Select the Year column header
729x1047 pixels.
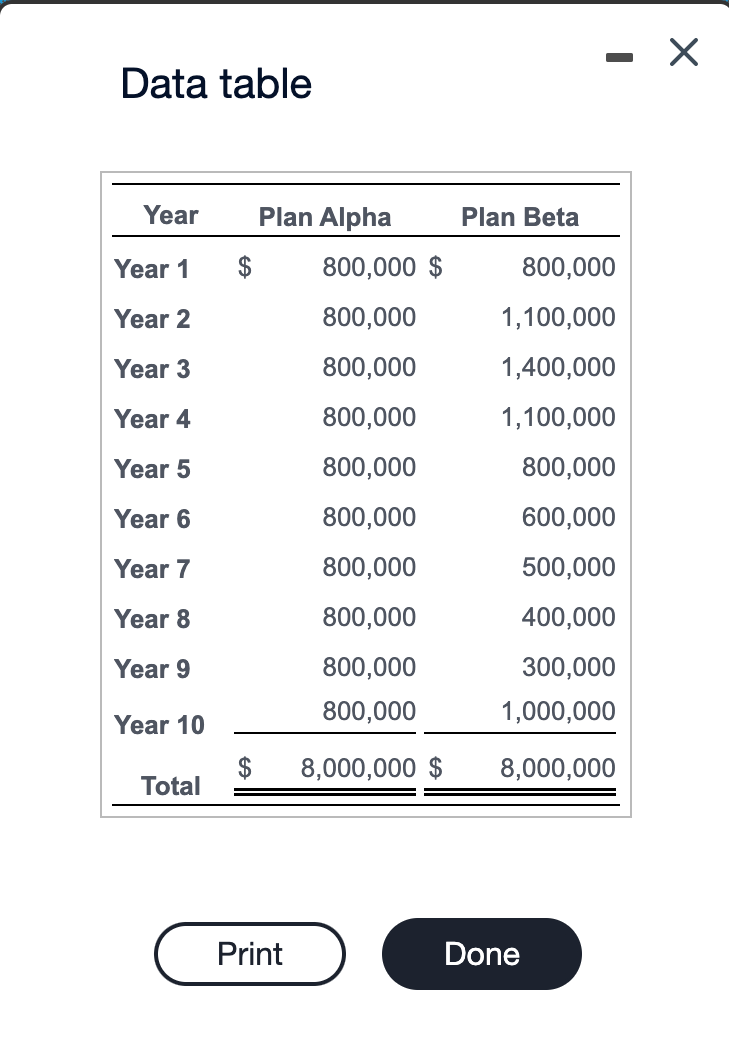(x=171, y=215)
